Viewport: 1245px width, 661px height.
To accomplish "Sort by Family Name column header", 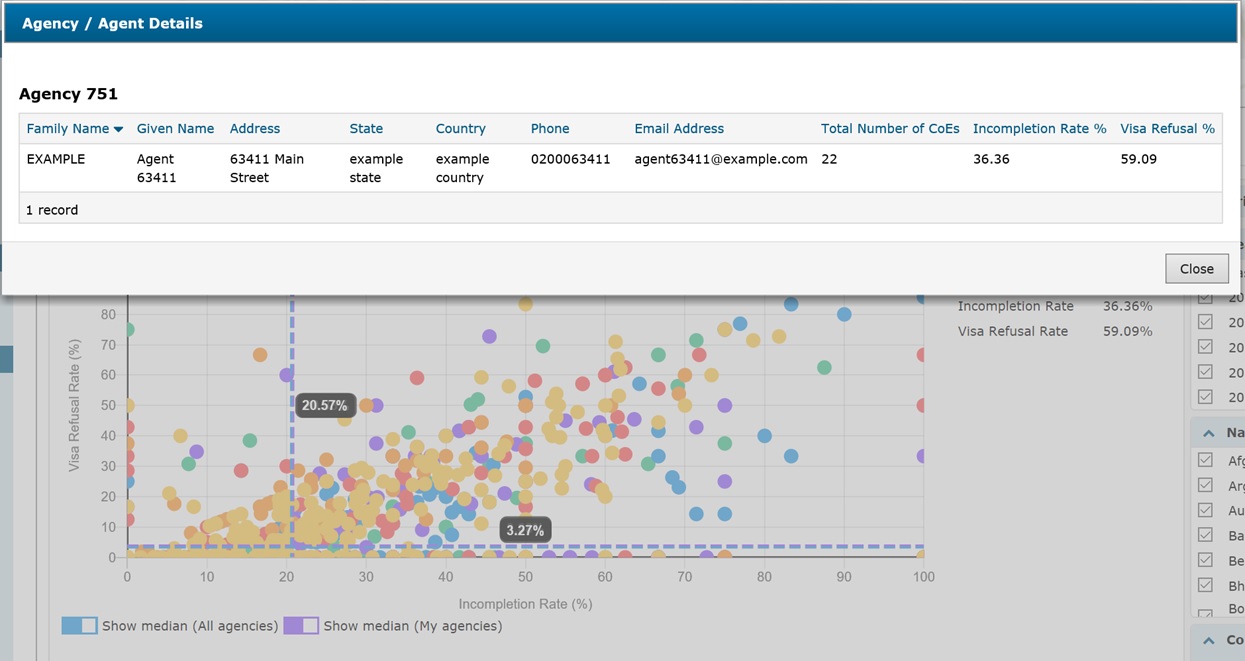I will 68,128.
